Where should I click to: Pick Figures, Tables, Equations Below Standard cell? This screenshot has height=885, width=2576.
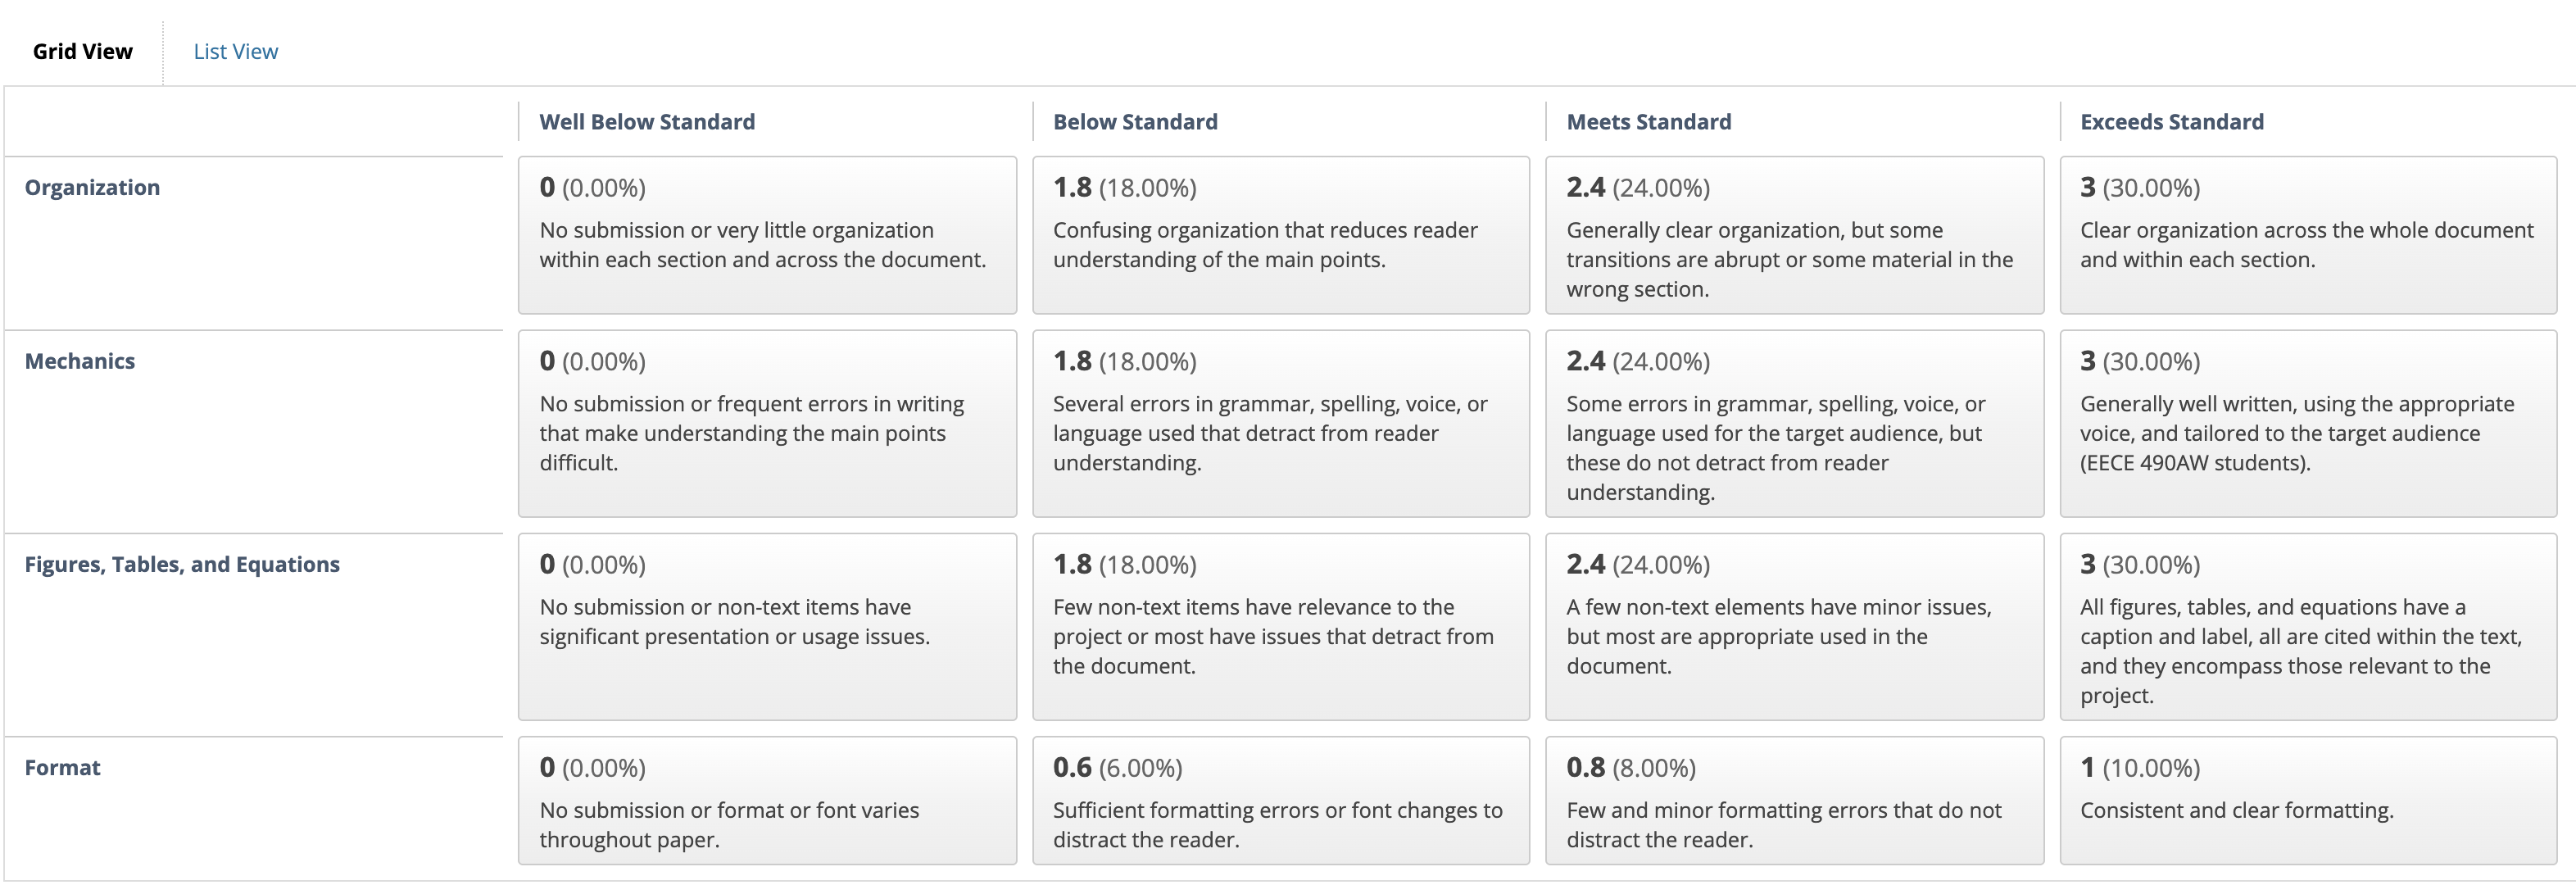click(1280, 627)
